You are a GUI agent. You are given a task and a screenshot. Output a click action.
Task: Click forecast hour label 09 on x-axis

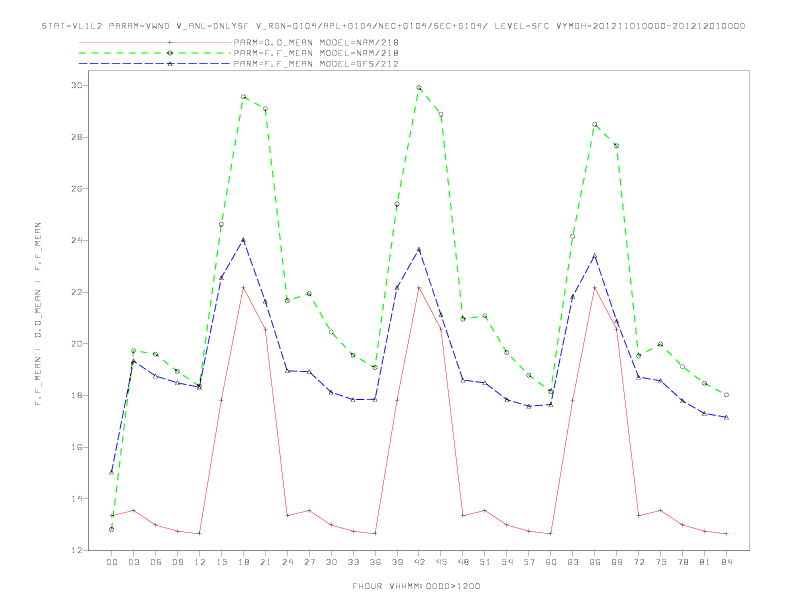coord(177,562)
